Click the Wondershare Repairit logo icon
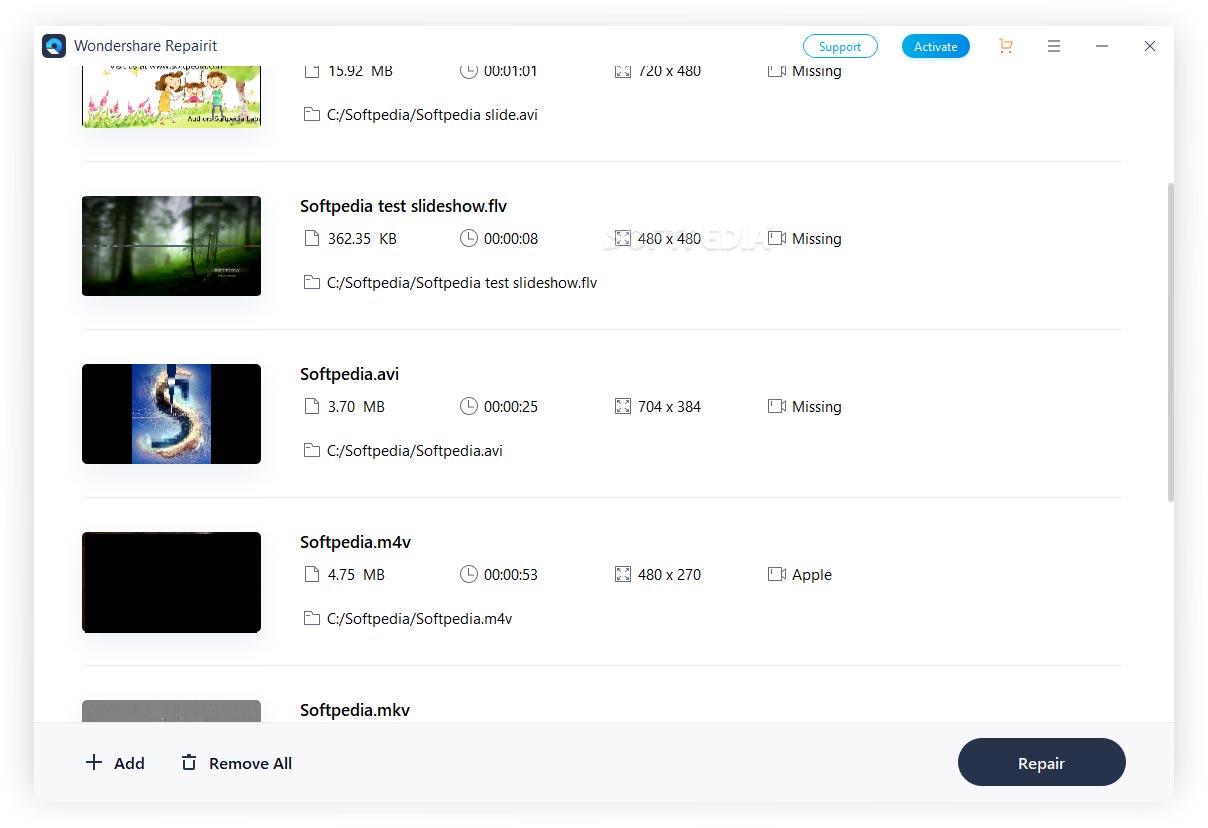1208x828 pixels. click(54, 46)
